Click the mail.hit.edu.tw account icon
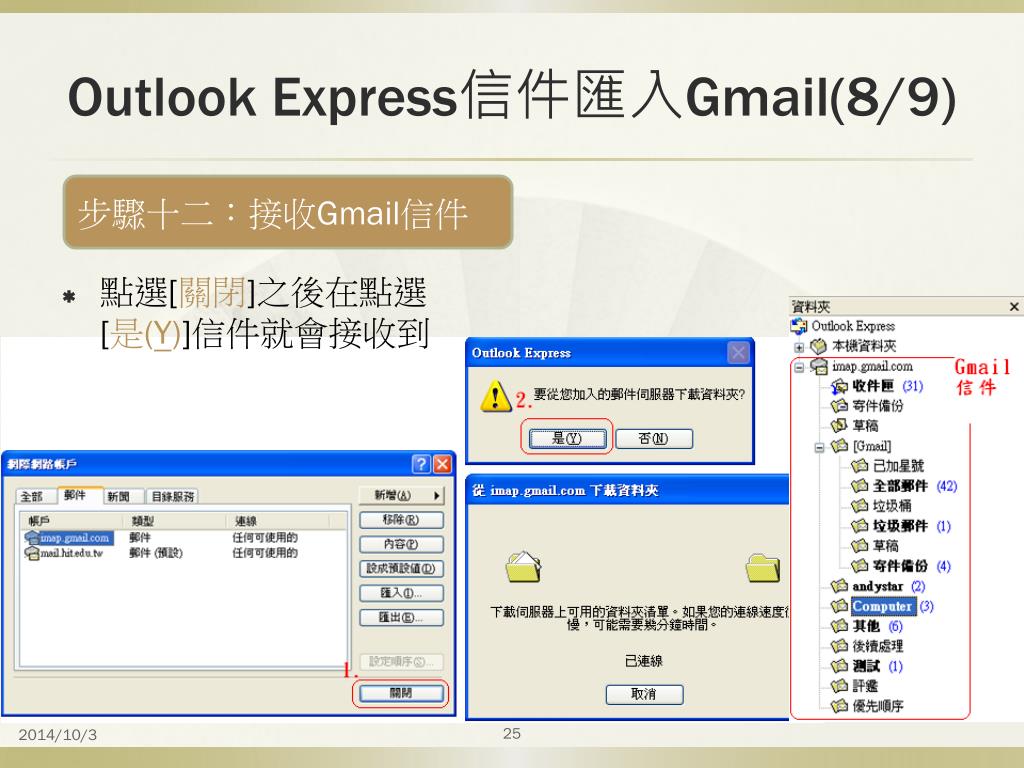The height and width of the screenshot is (768, 1024). click(x=31, y=553)
